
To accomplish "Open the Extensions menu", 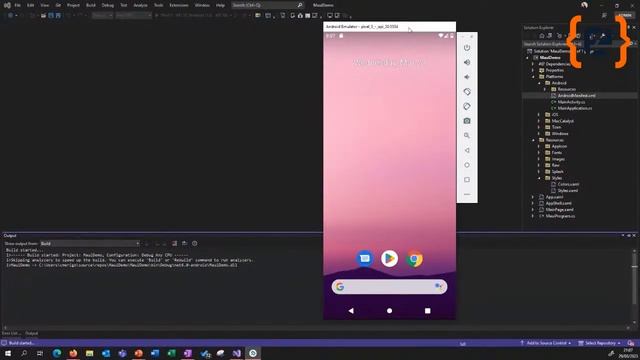I will pyautogui.click(x=179, y=5).
